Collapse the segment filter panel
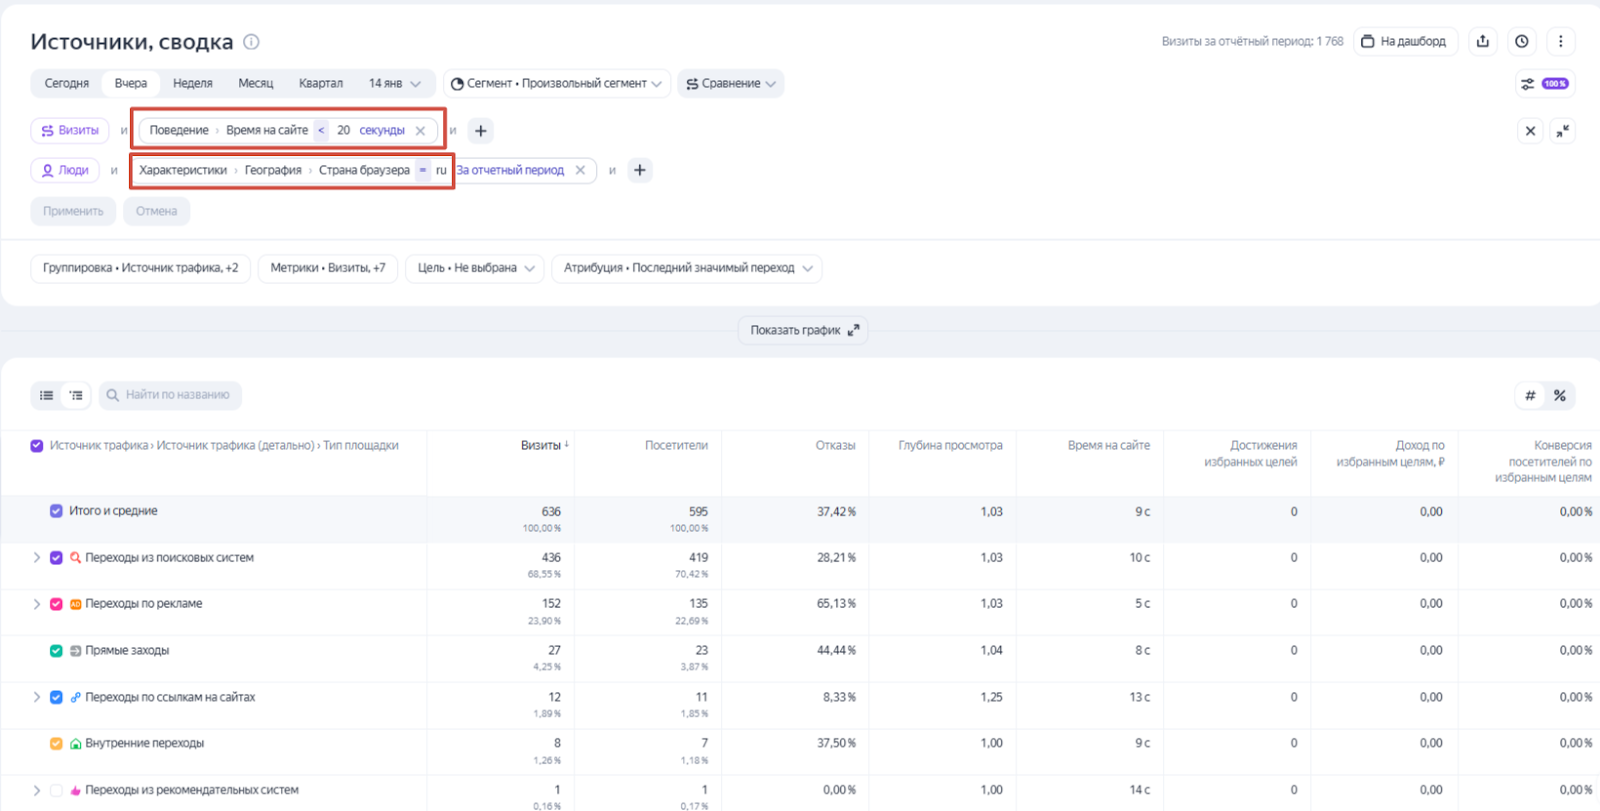1600x811 pixels. pos(1562,131)
